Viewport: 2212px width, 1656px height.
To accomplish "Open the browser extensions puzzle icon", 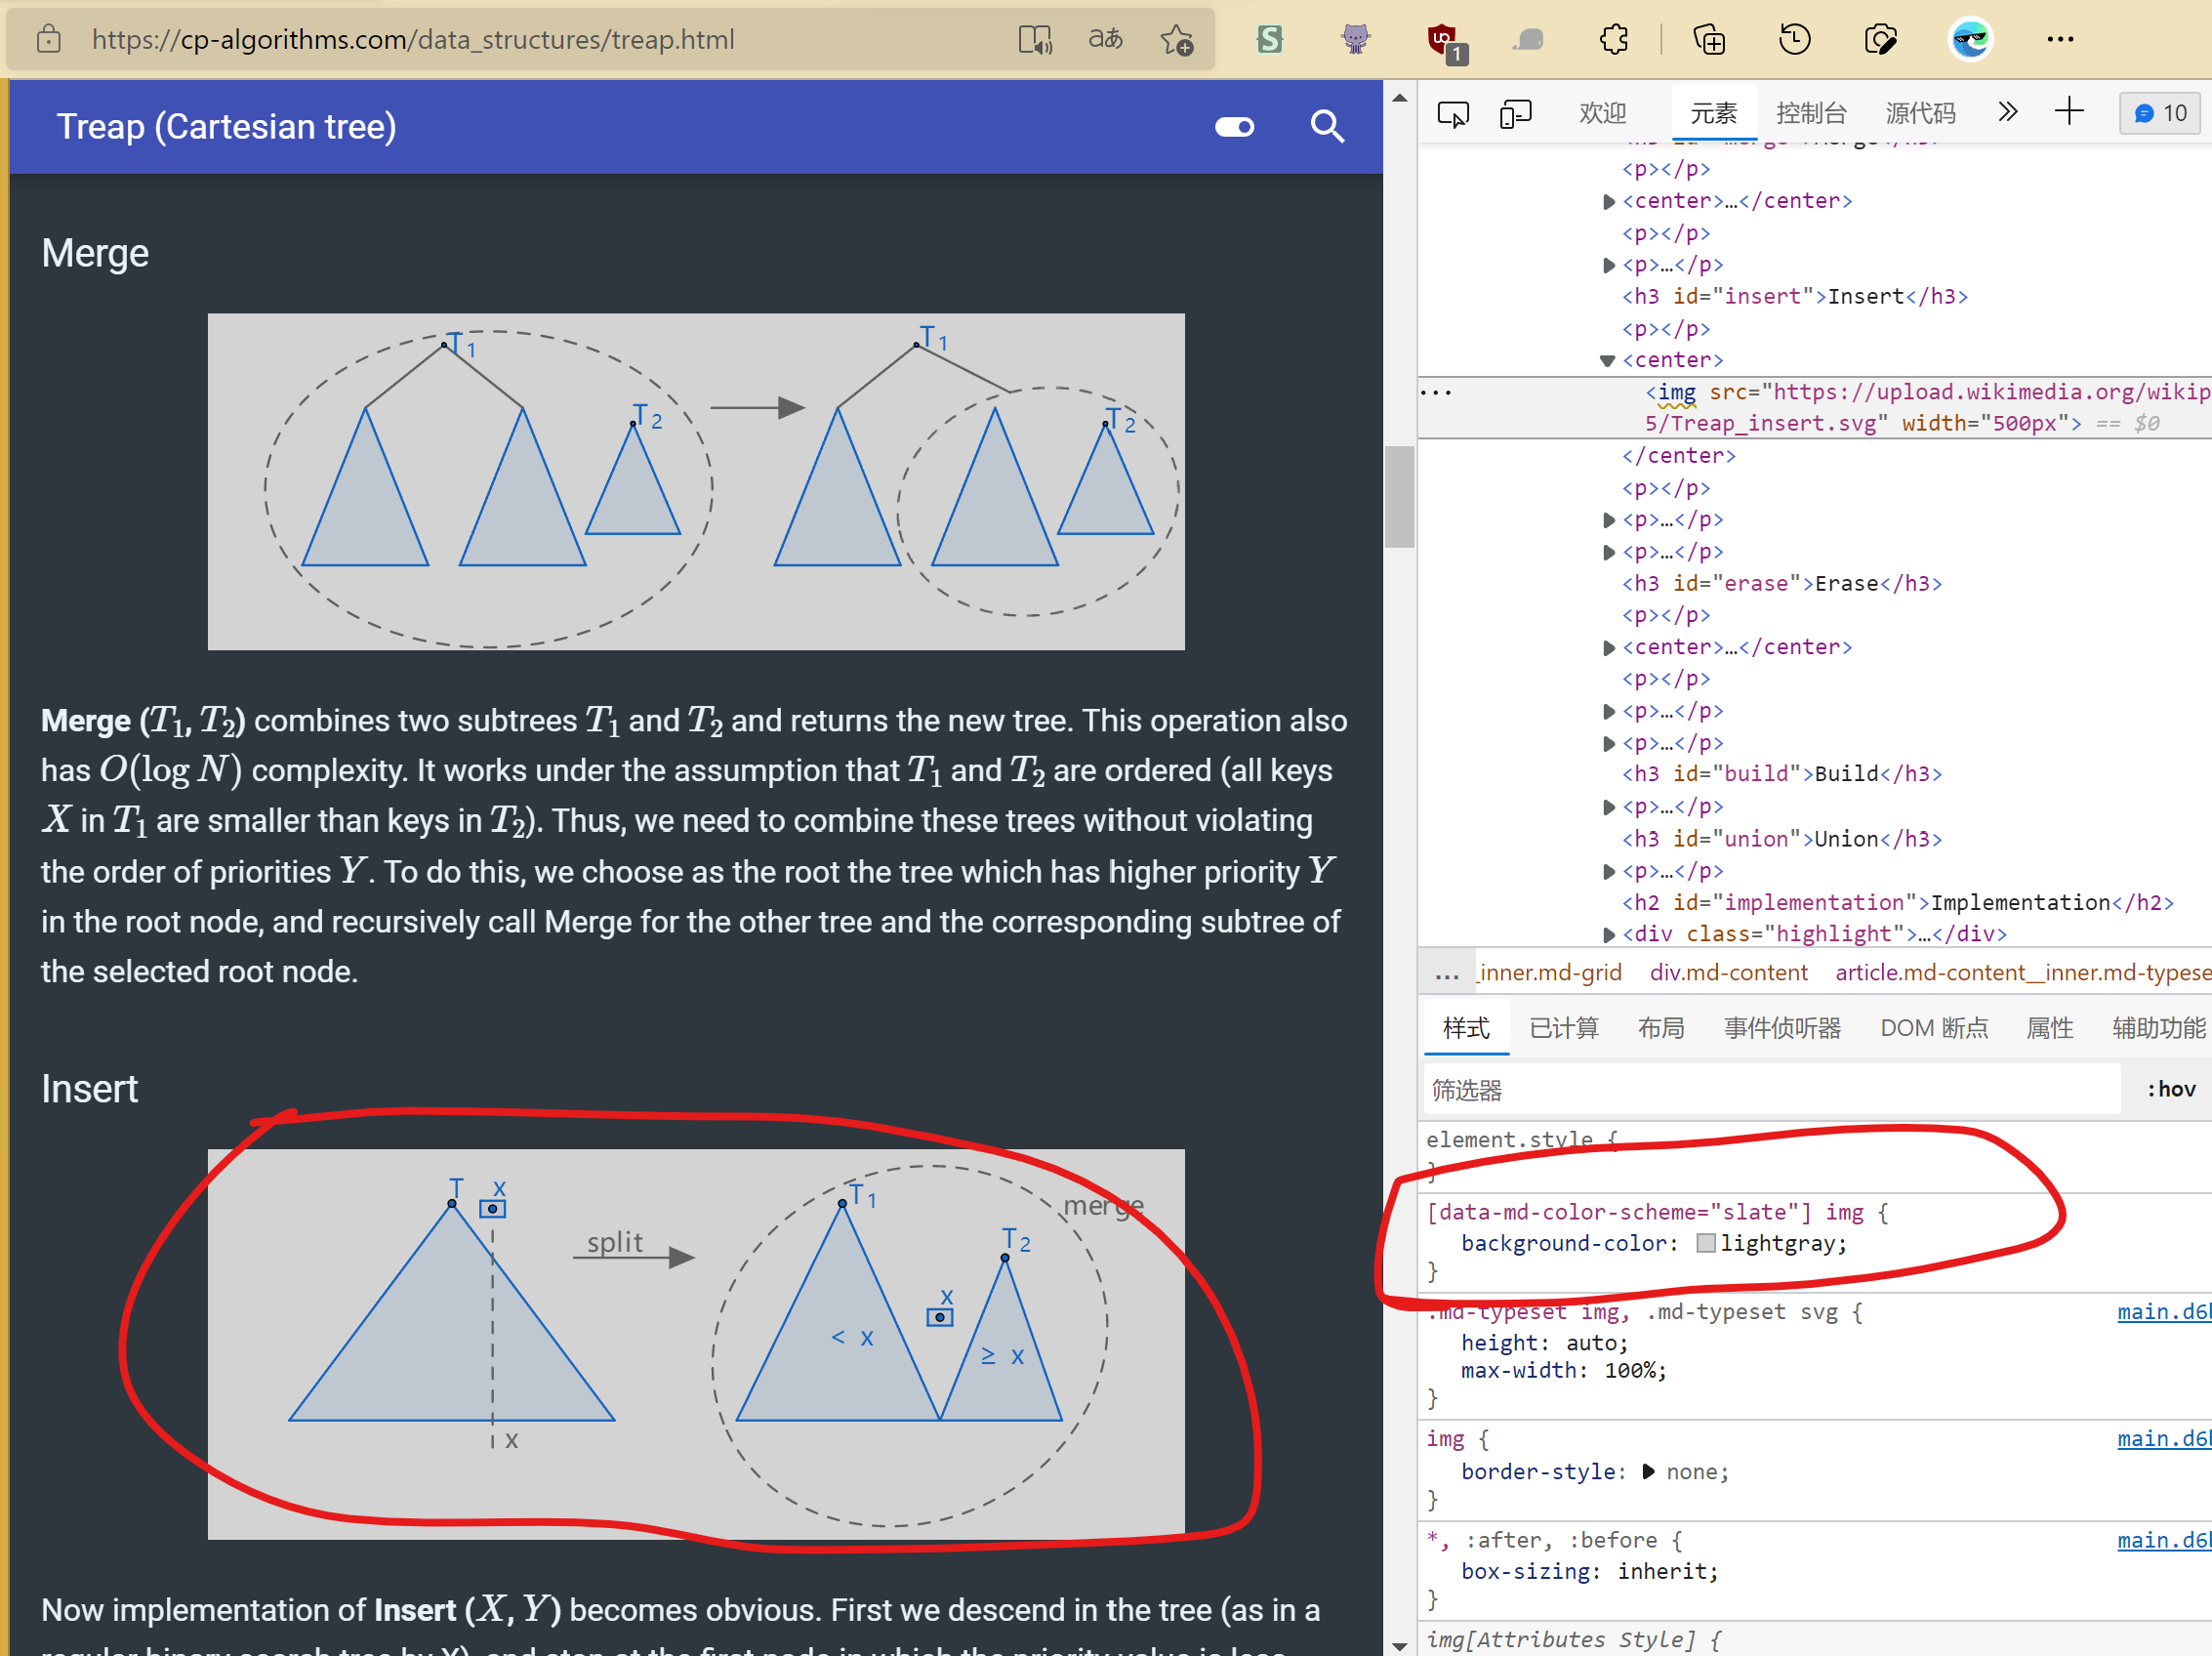I will click(x=1614, y=40).
